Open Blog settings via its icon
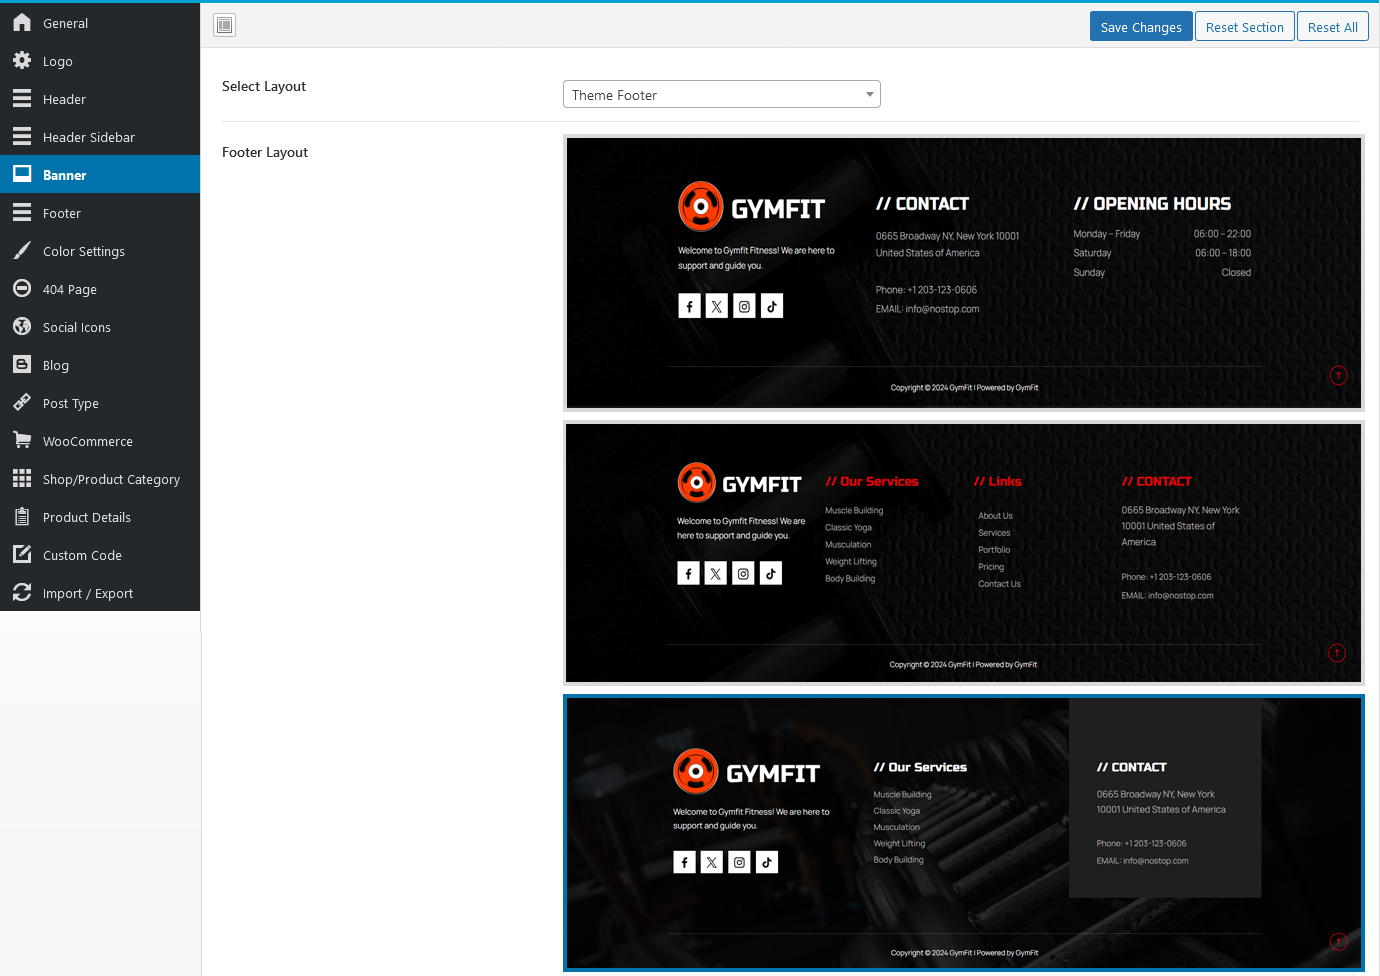This screenshot has height=976, width=1380. 22,365
